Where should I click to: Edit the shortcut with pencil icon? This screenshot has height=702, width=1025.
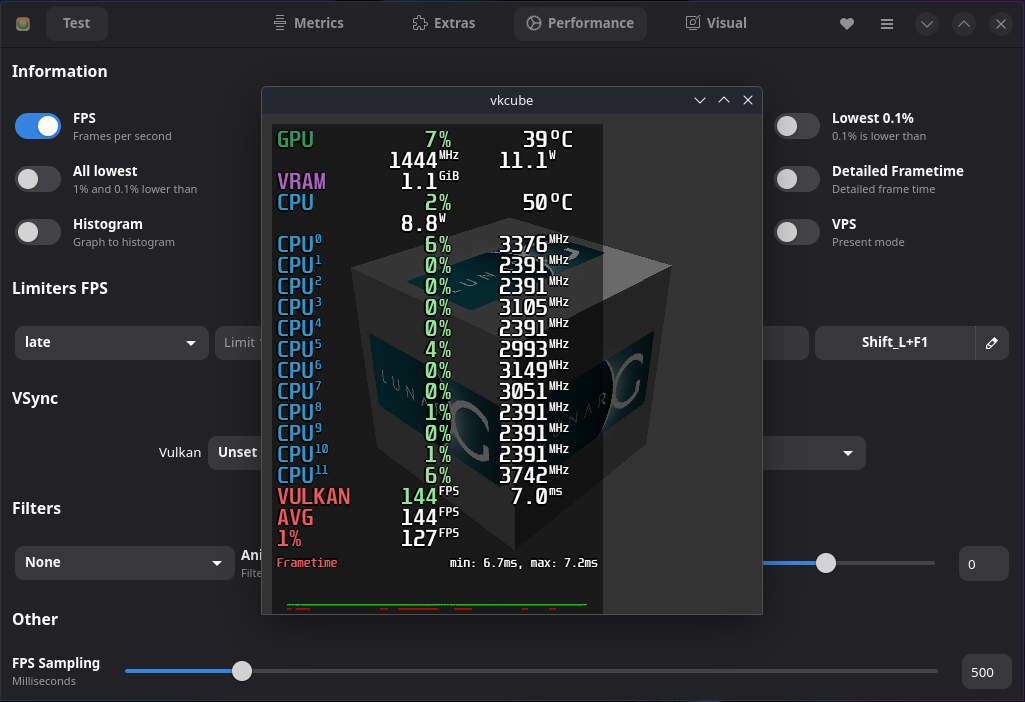(x=992, y=343)
